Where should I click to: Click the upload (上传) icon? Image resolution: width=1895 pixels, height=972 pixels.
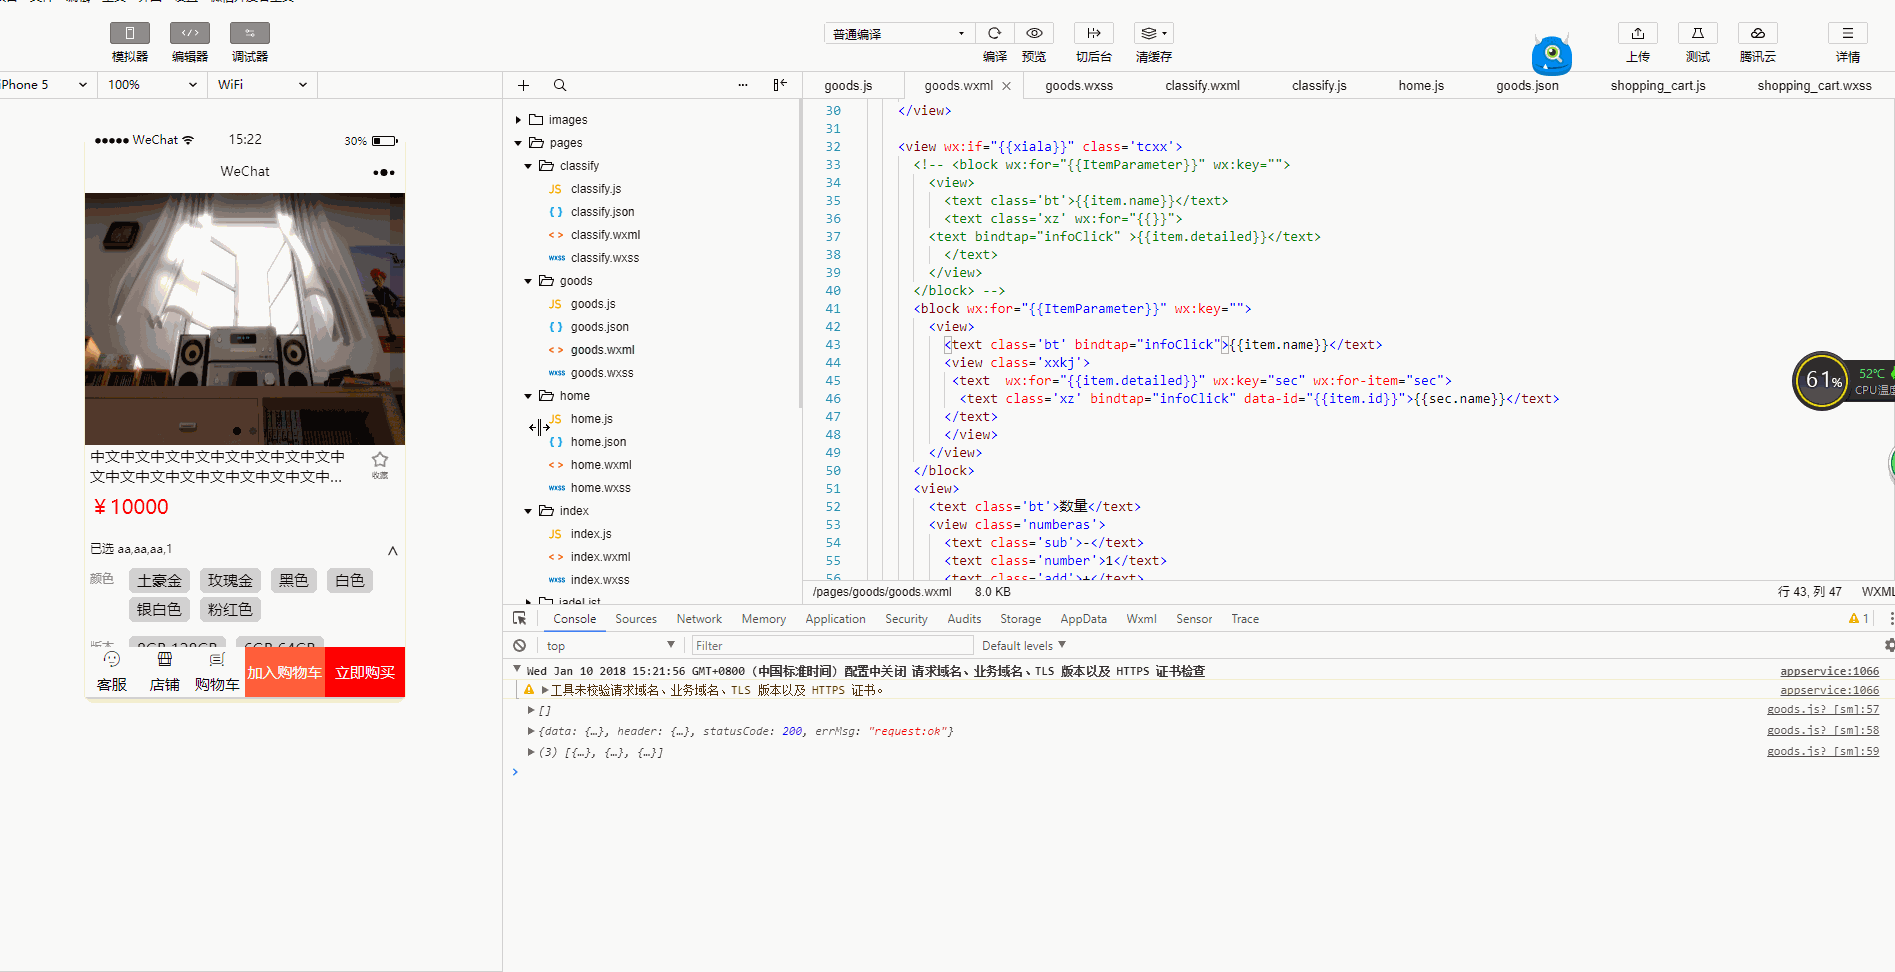point(1638,33)
